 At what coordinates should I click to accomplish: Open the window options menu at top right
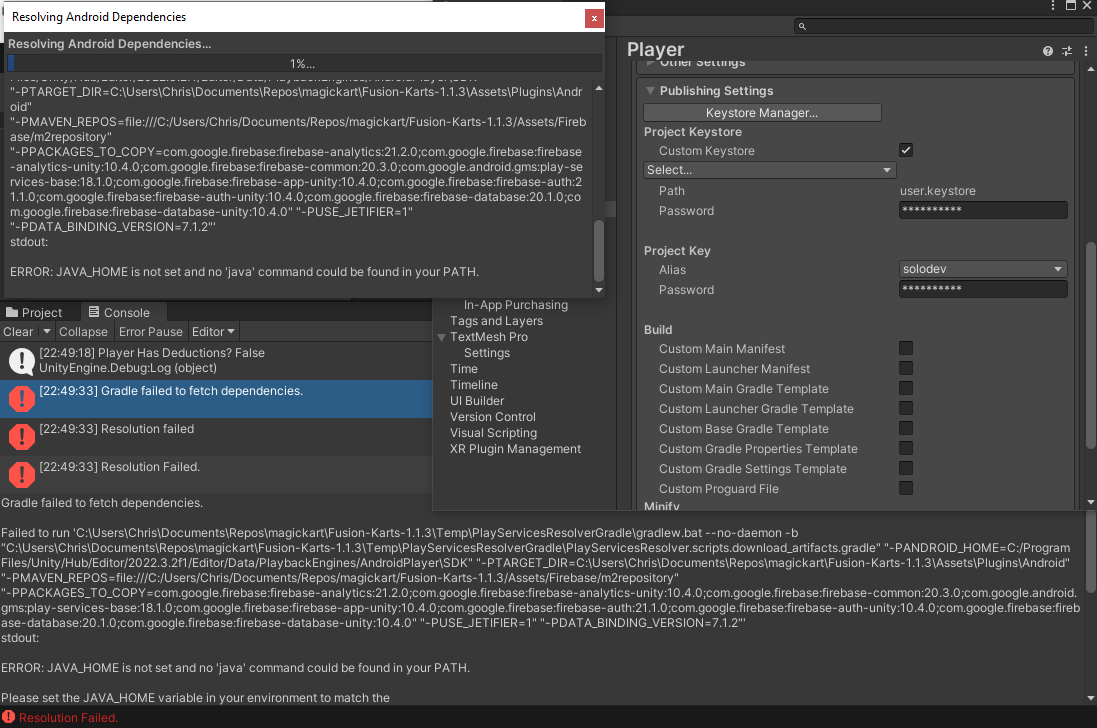(1053, 6)
